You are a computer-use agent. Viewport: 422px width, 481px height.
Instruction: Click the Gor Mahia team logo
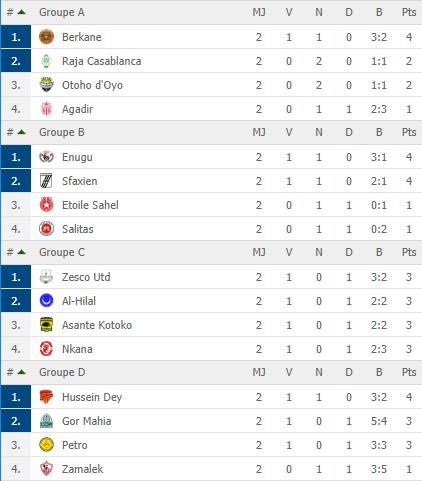(x=46, y=421)
